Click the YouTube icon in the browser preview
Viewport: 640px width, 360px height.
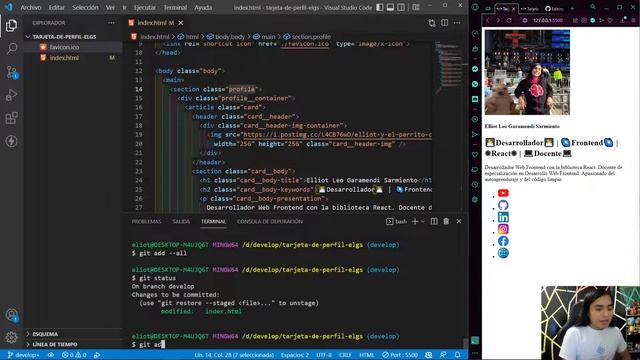[x=503, y=193]
